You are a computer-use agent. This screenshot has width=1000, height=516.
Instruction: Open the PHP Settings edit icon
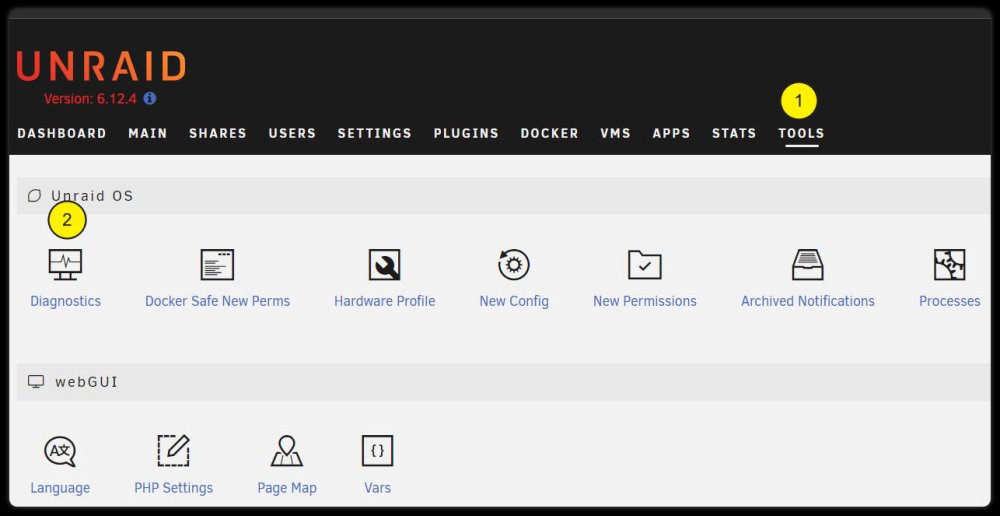point(173,451)
